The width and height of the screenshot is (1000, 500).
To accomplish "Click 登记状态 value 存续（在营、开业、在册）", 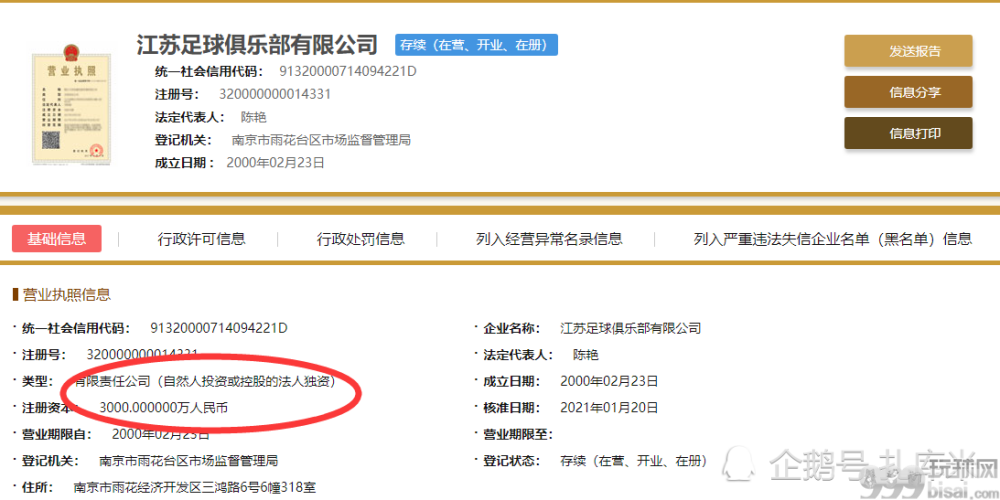I will pos(635,461).
